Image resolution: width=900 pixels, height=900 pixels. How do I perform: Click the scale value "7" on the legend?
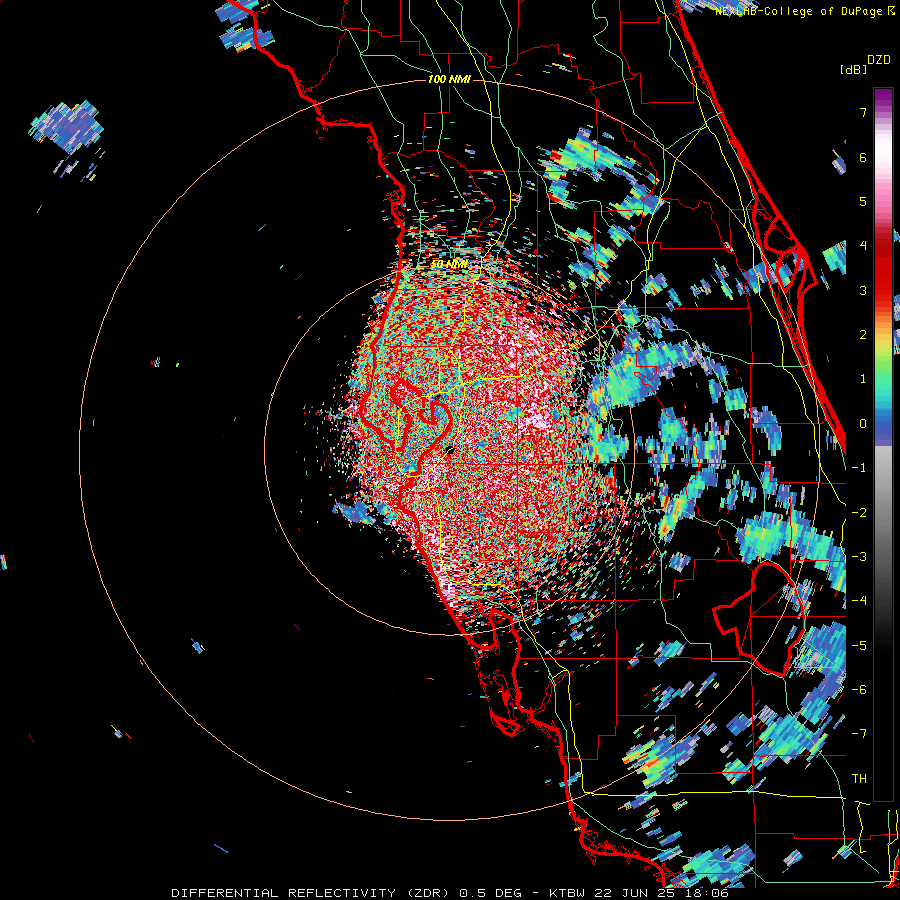(x=863, y=113)
